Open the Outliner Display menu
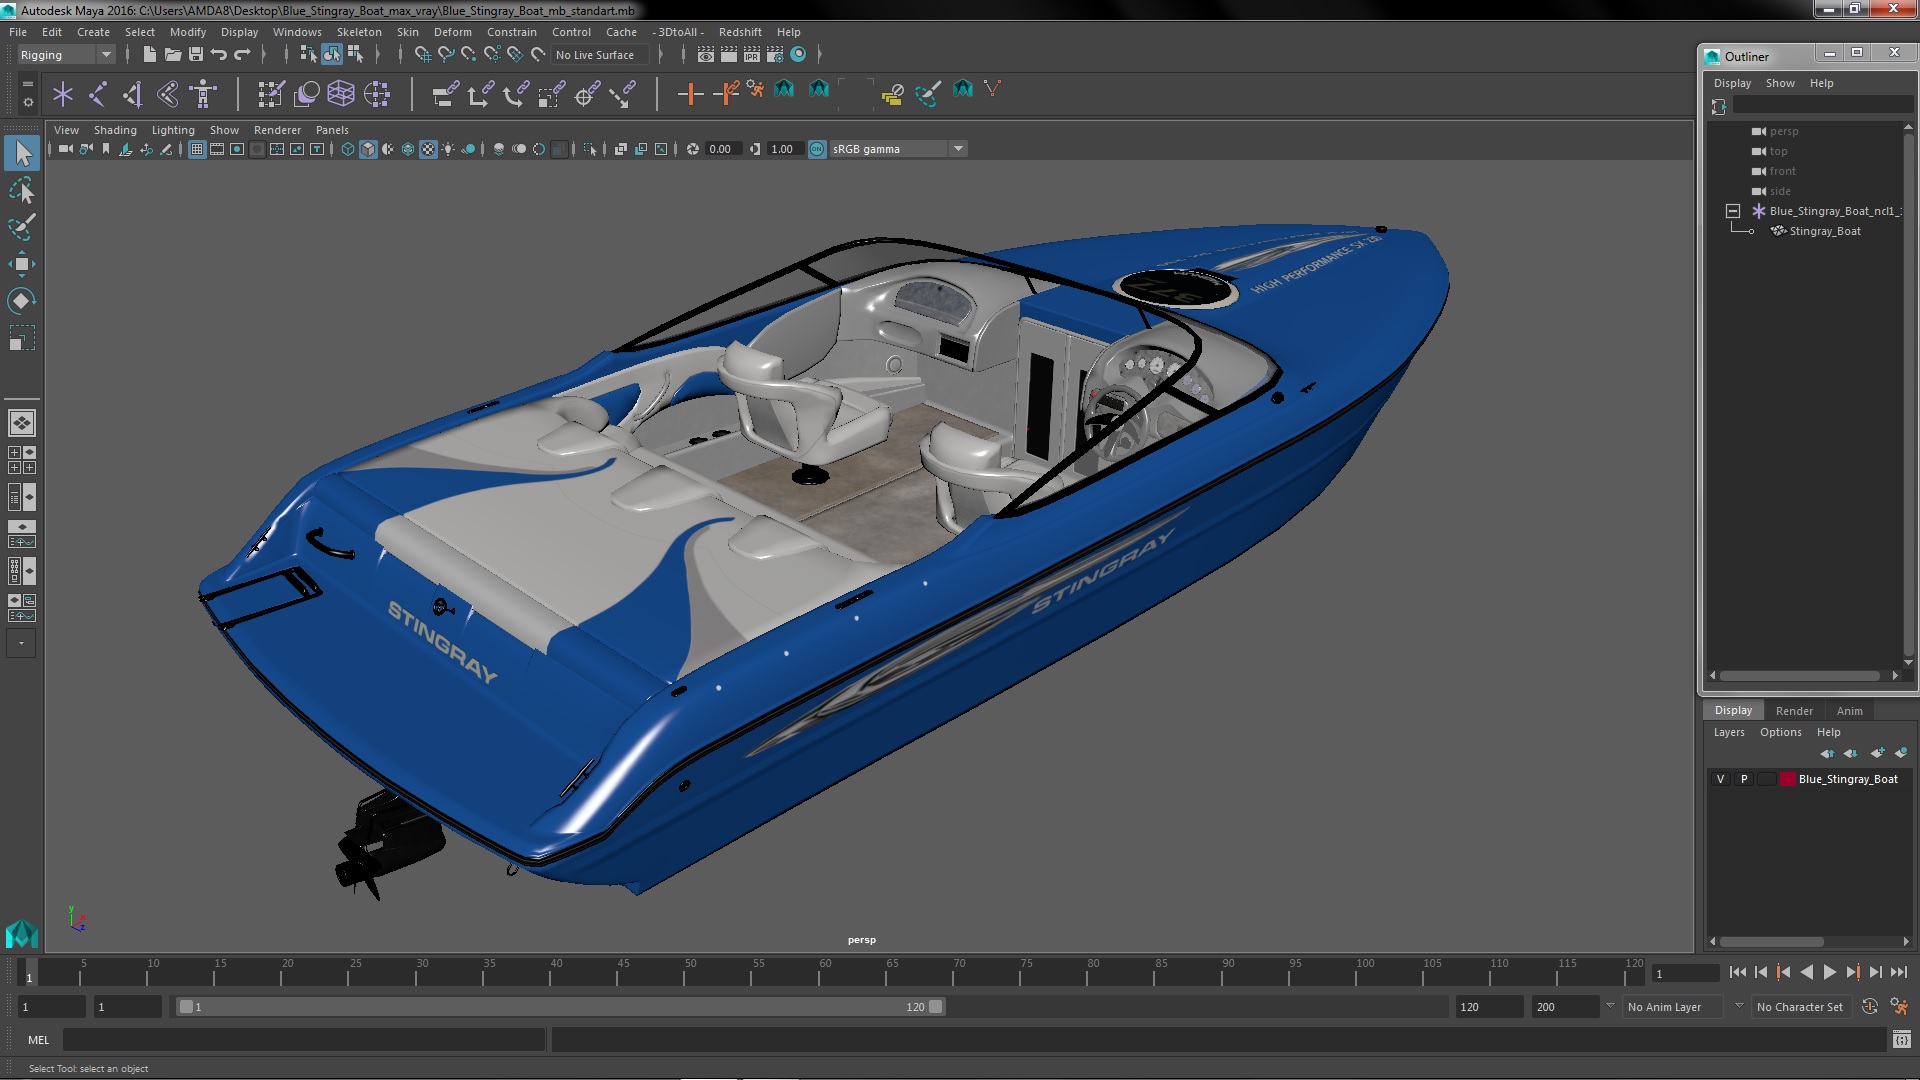This screenshot has height=1080, width=1920. click(x=1732, y=83)
